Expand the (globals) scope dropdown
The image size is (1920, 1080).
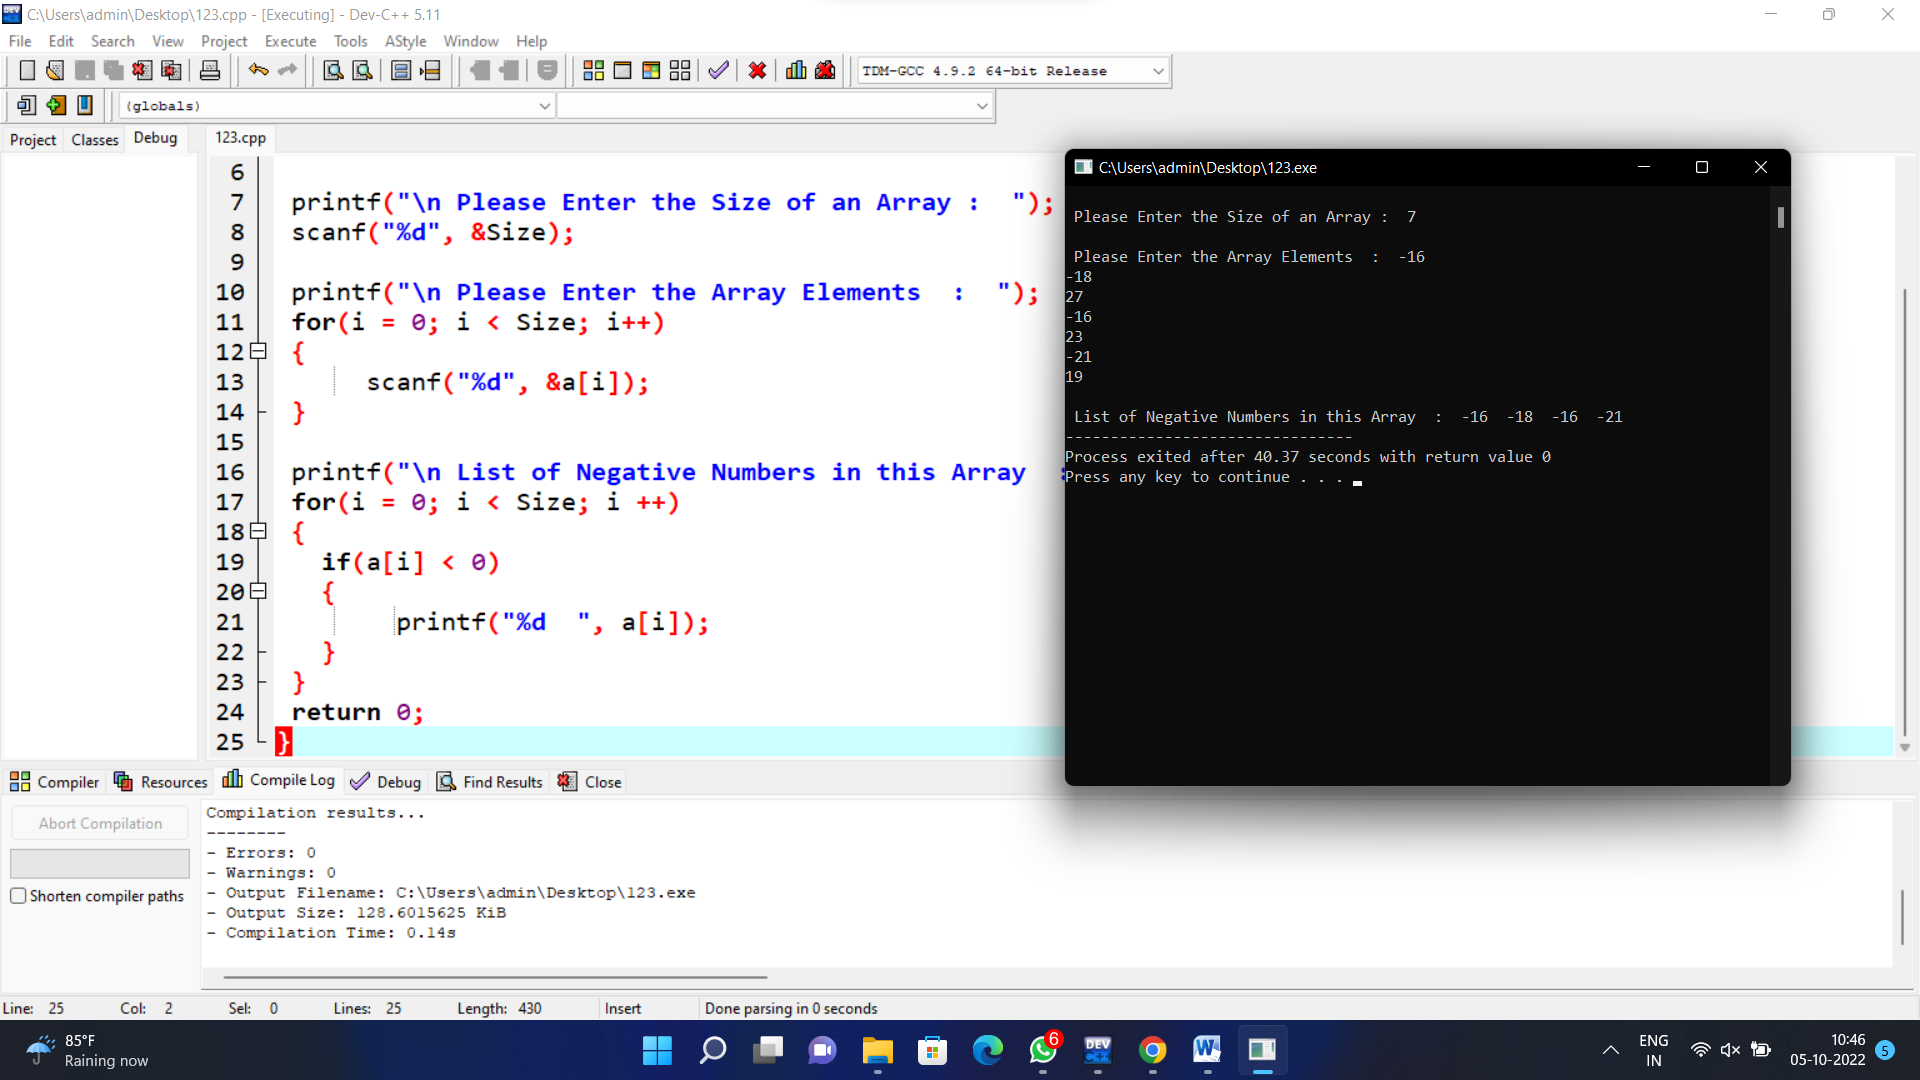pos(545,106)
